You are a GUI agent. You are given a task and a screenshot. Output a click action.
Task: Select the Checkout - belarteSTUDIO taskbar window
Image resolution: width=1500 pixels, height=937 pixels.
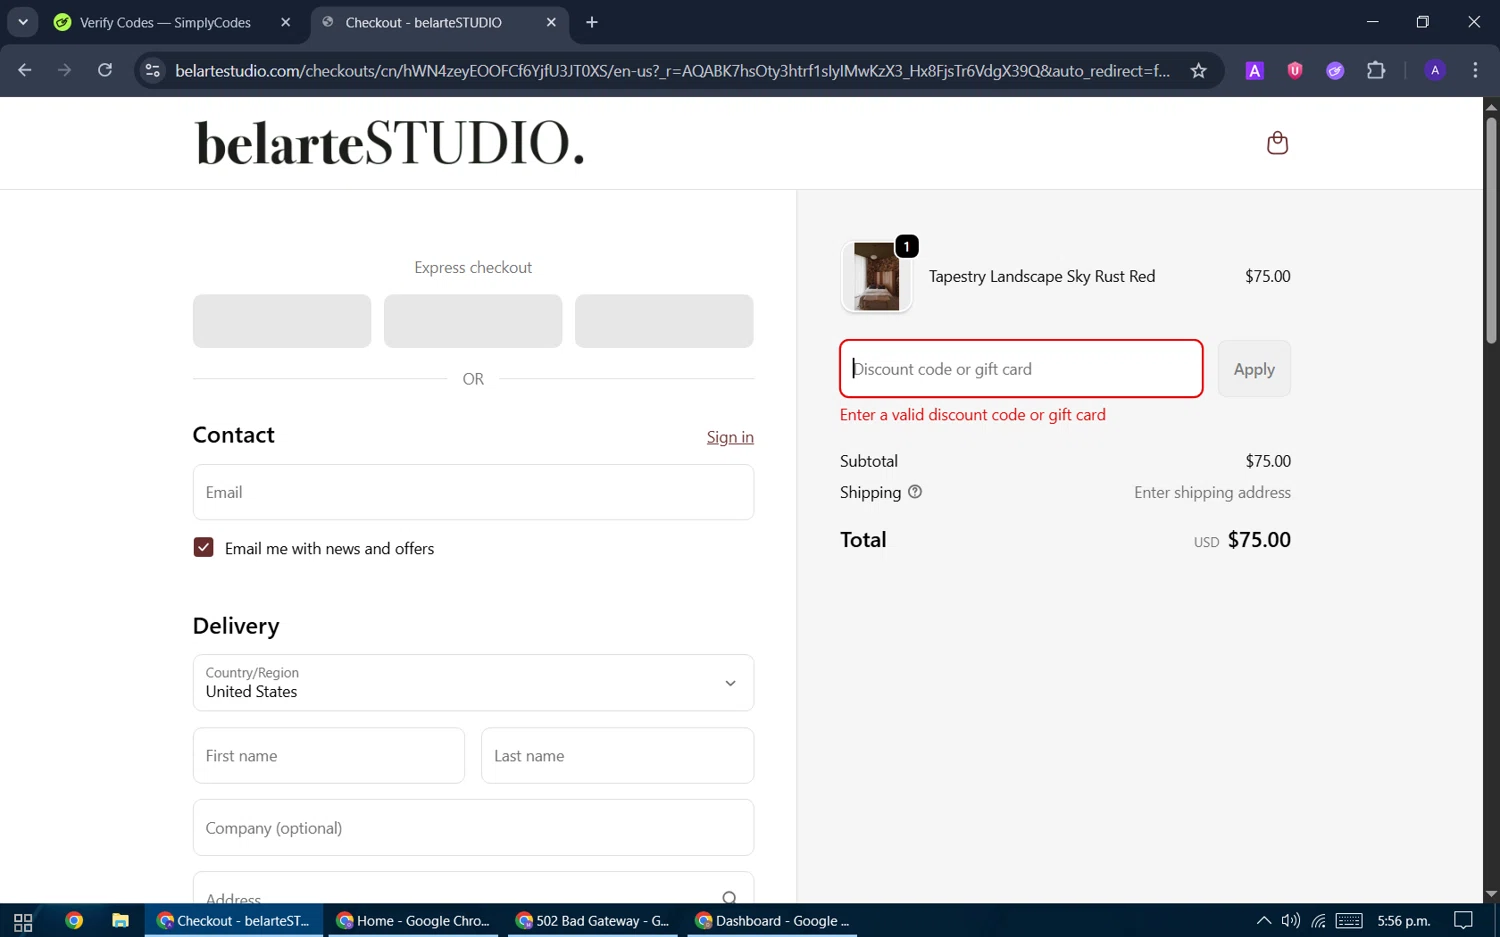click(x=234, y=921)
